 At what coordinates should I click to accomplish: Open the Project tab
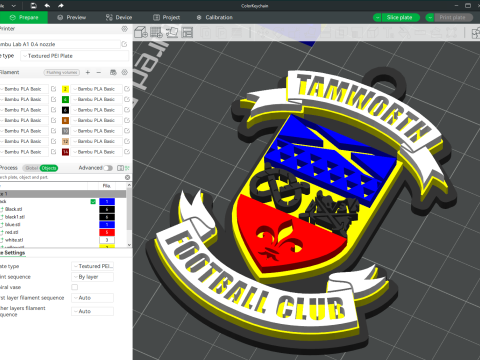(167, 17)
